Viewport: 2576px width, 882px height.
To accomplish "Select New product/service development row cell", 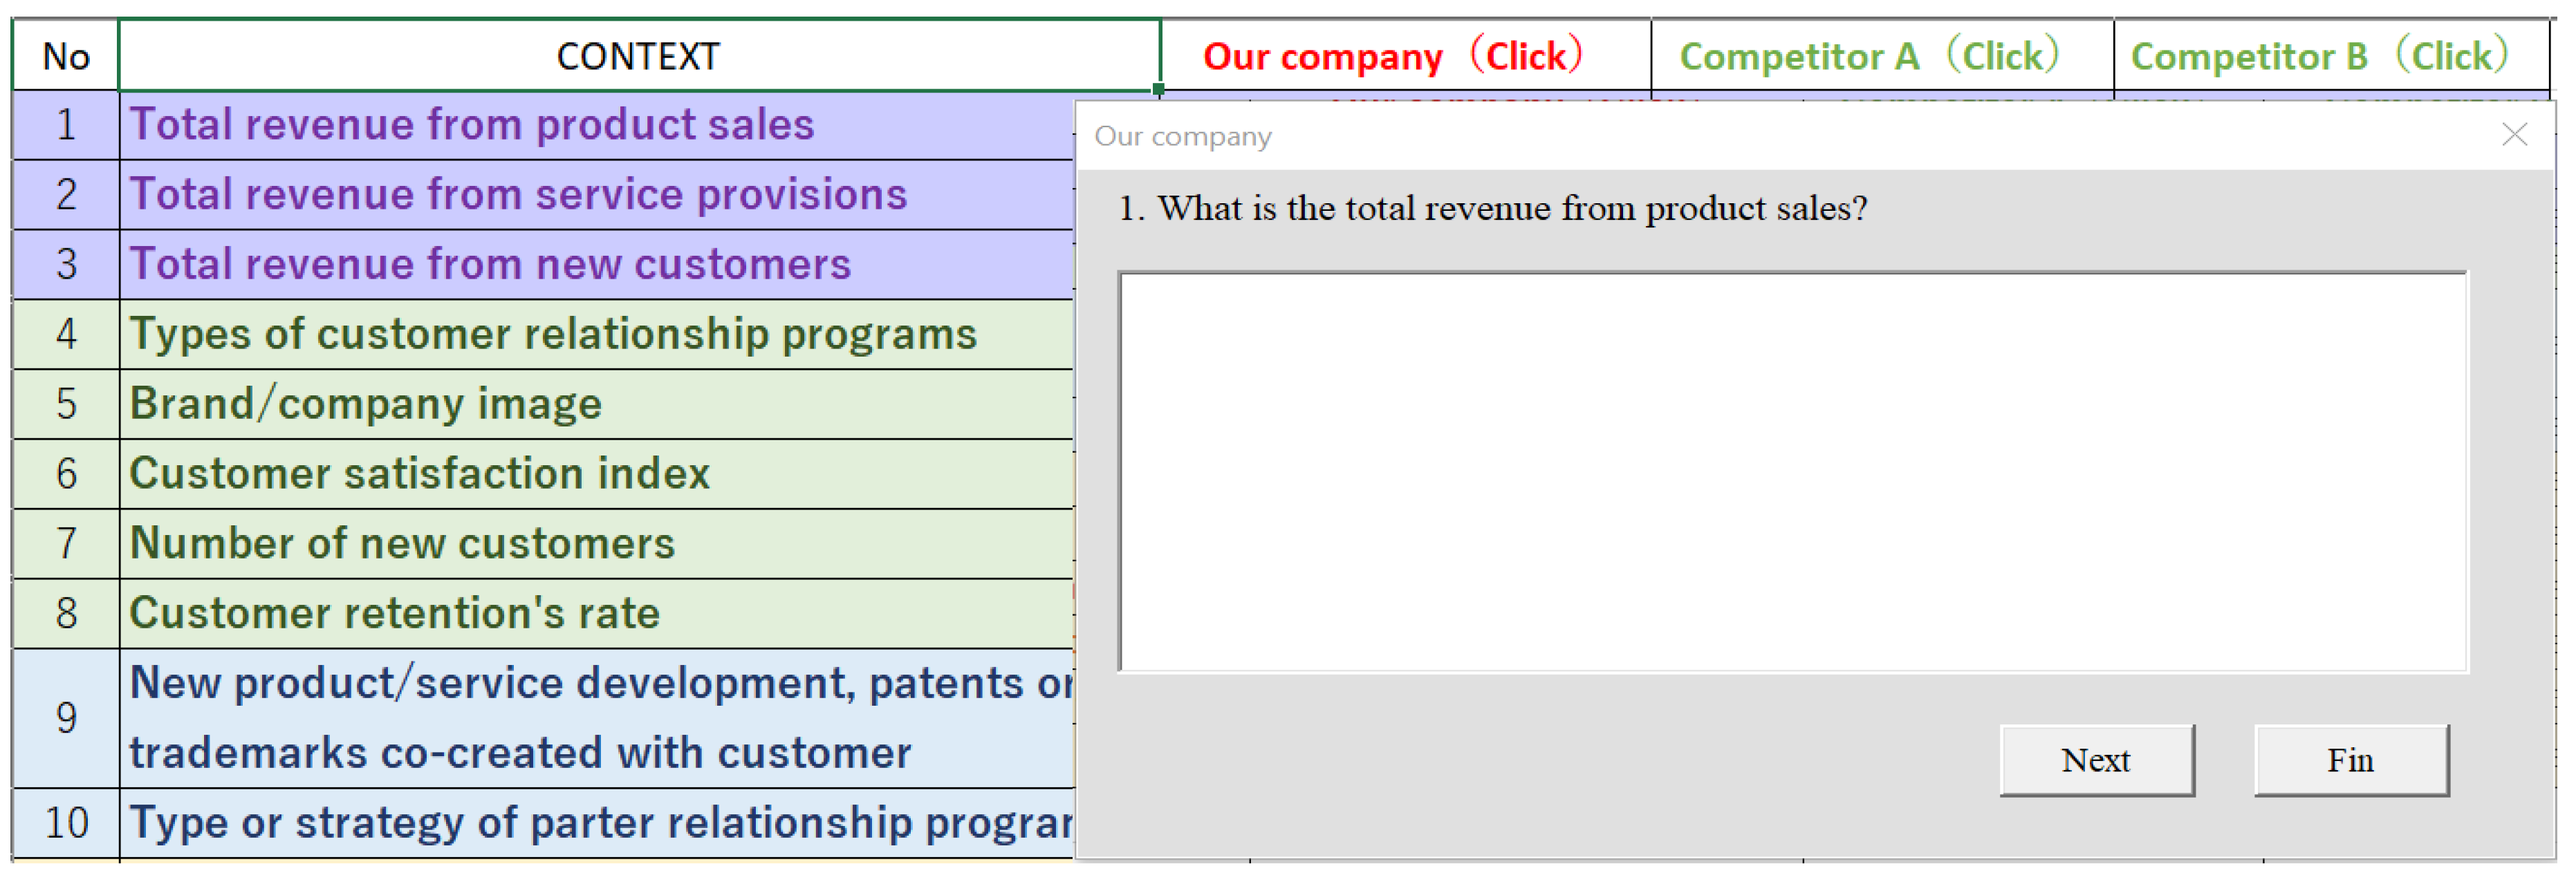I will 600,718.
